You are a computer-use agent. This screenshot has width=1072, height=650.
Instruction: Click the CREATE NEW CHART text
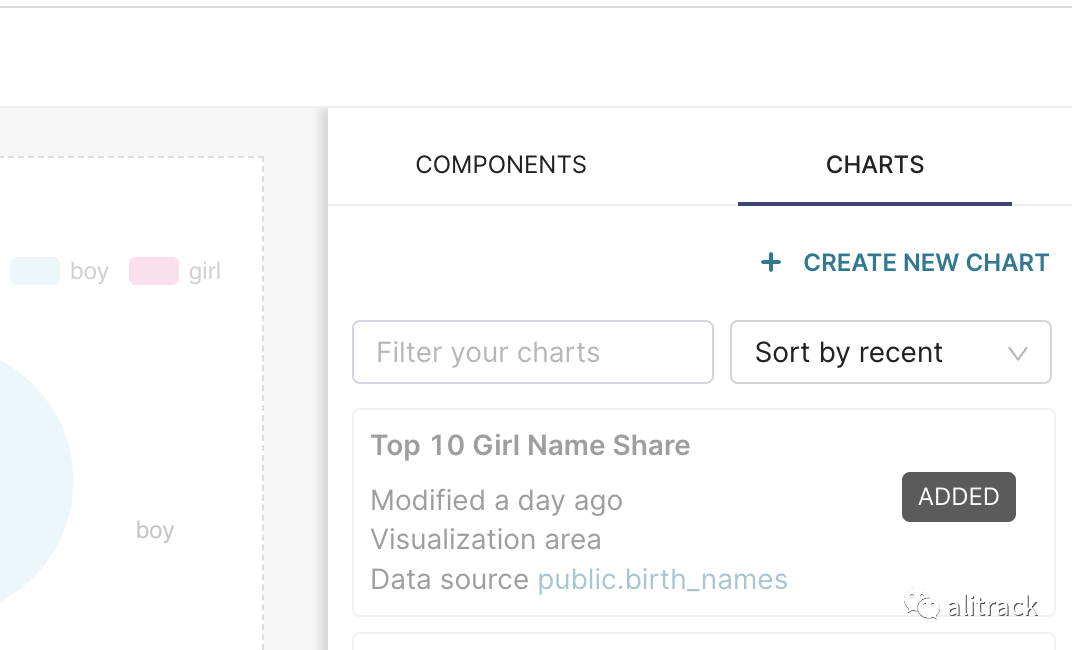(926, 263)
